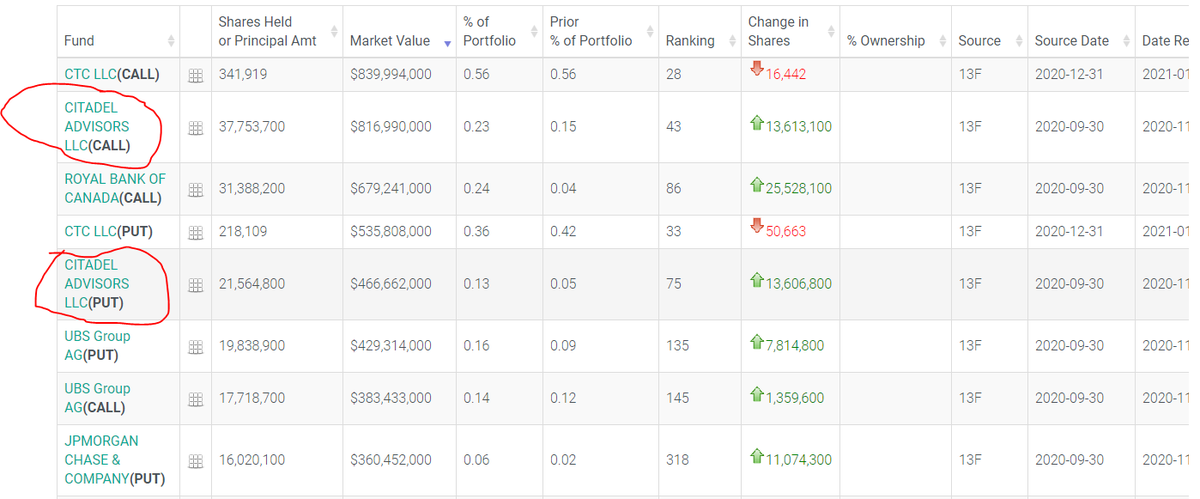Viewport: 1200px width, 499px height.
Task: Click red down arrow beside 16,442
Action: click(x=756, y=69)
